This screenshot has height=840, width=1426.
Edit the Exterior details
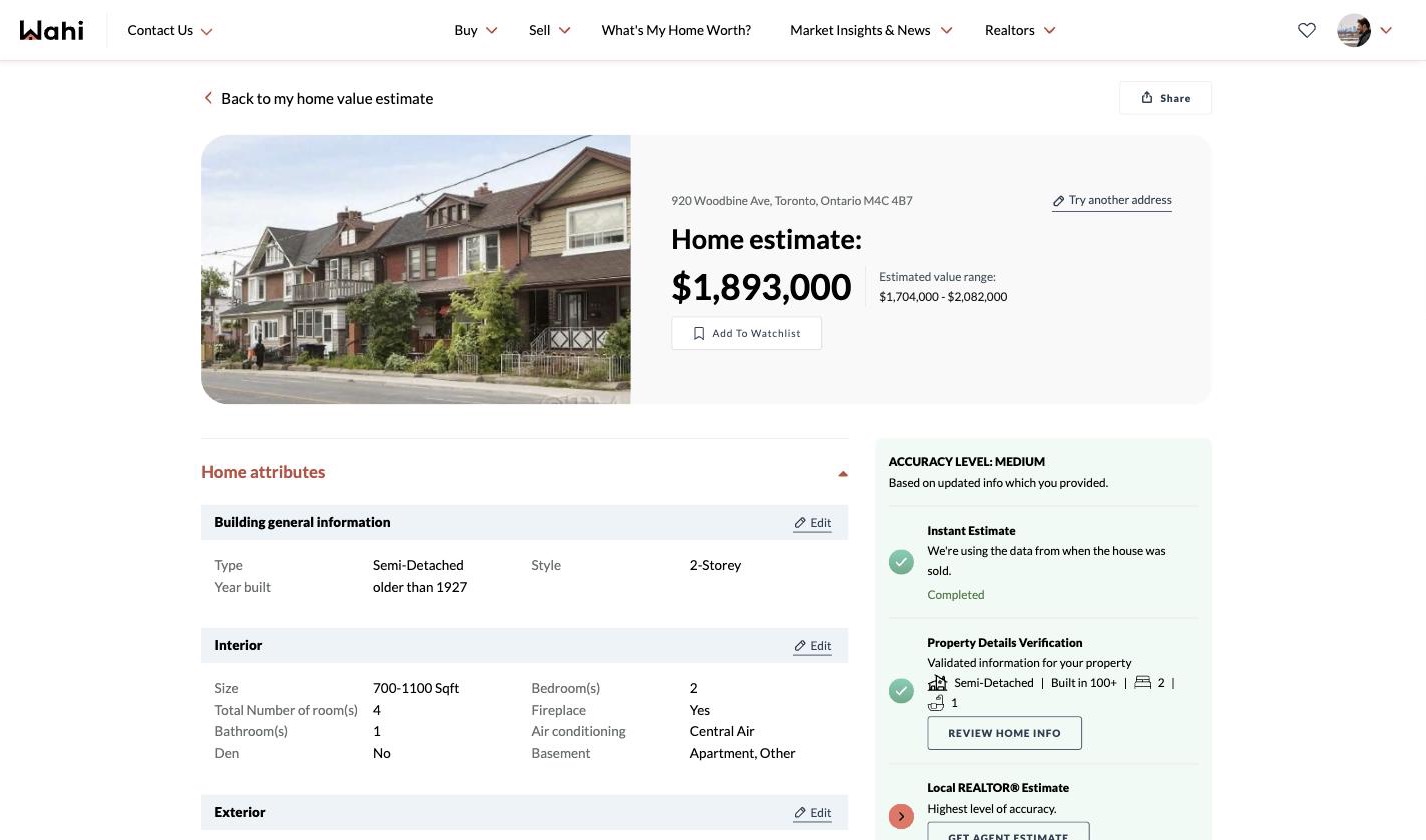click(x=813, y=813)
